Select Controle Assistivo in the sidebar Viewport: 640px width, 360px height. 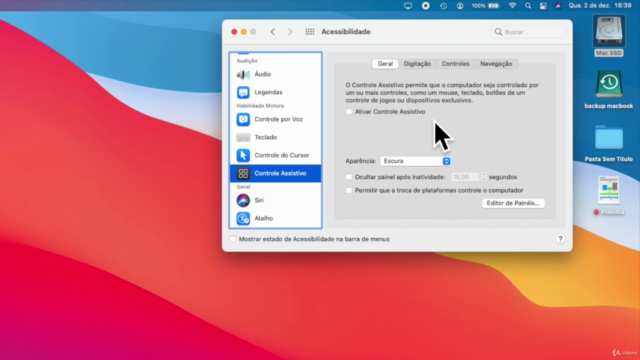point(275,173)
